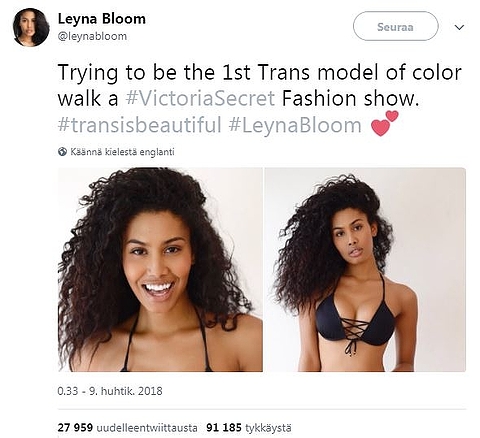The image size is (480, 438).
Task: View the 27 959 uudelleentwiittausta list
Action: point(127,427)
